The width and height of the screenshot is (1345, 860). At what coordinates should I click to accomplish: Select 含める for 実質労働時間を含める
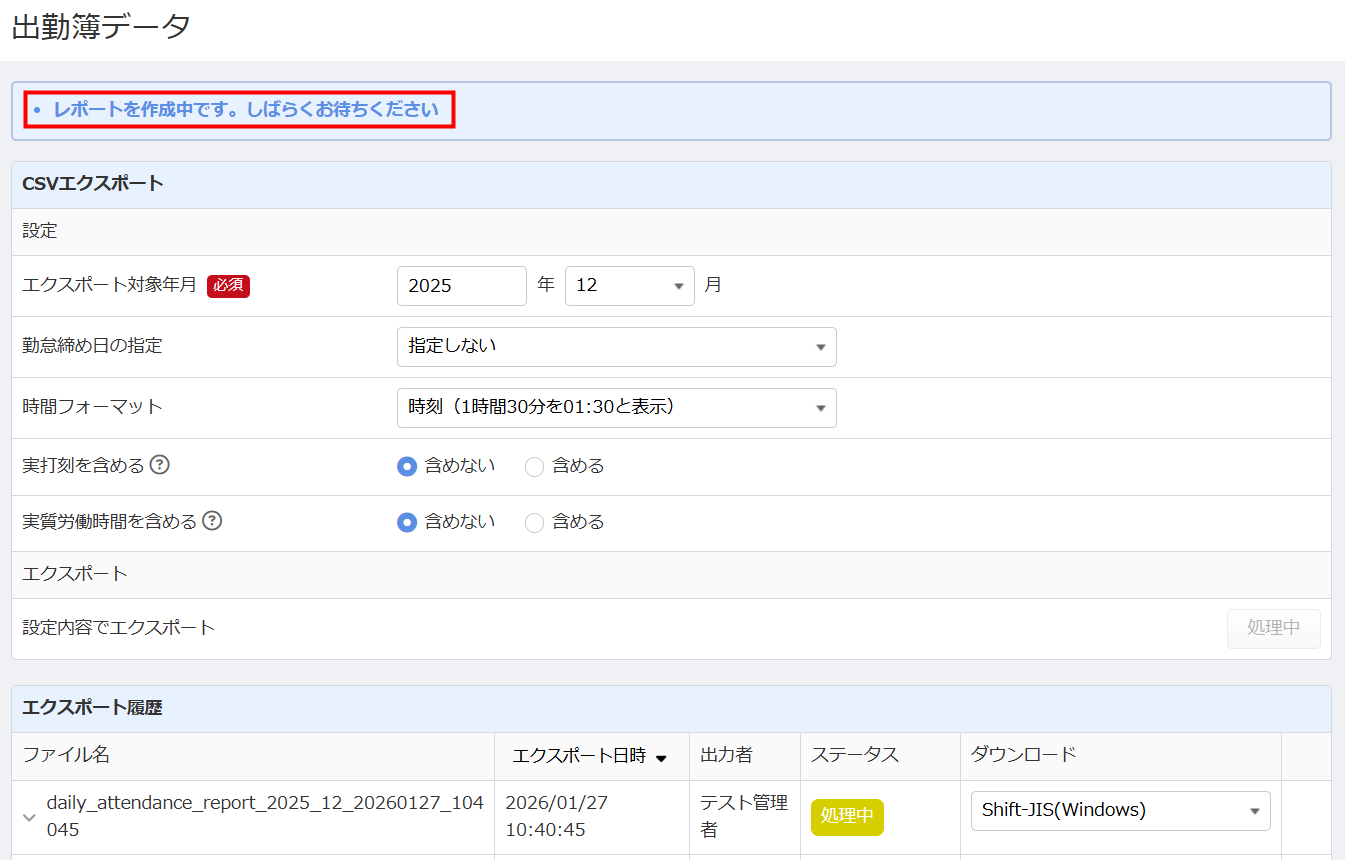tap(535, 522)
